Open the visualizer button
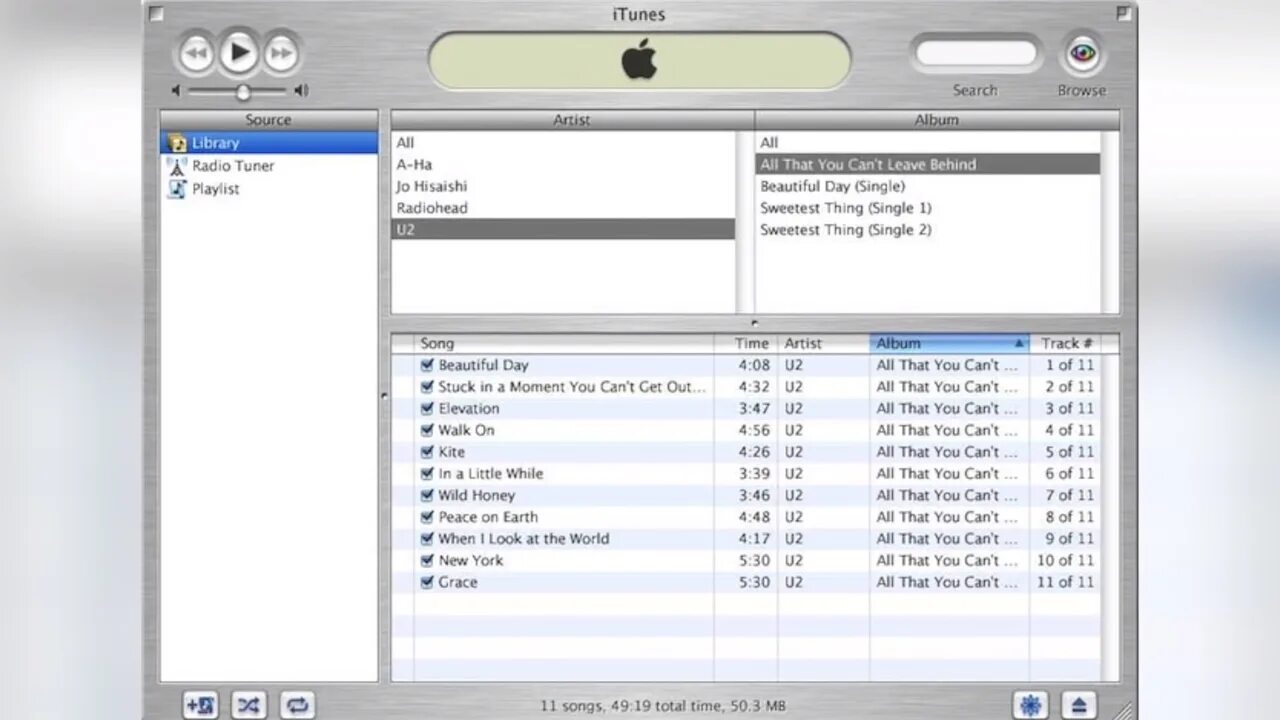Image resolution: width=1280 pixels, height=720 pixels. pyautogui.click(x=1030, y=705)
